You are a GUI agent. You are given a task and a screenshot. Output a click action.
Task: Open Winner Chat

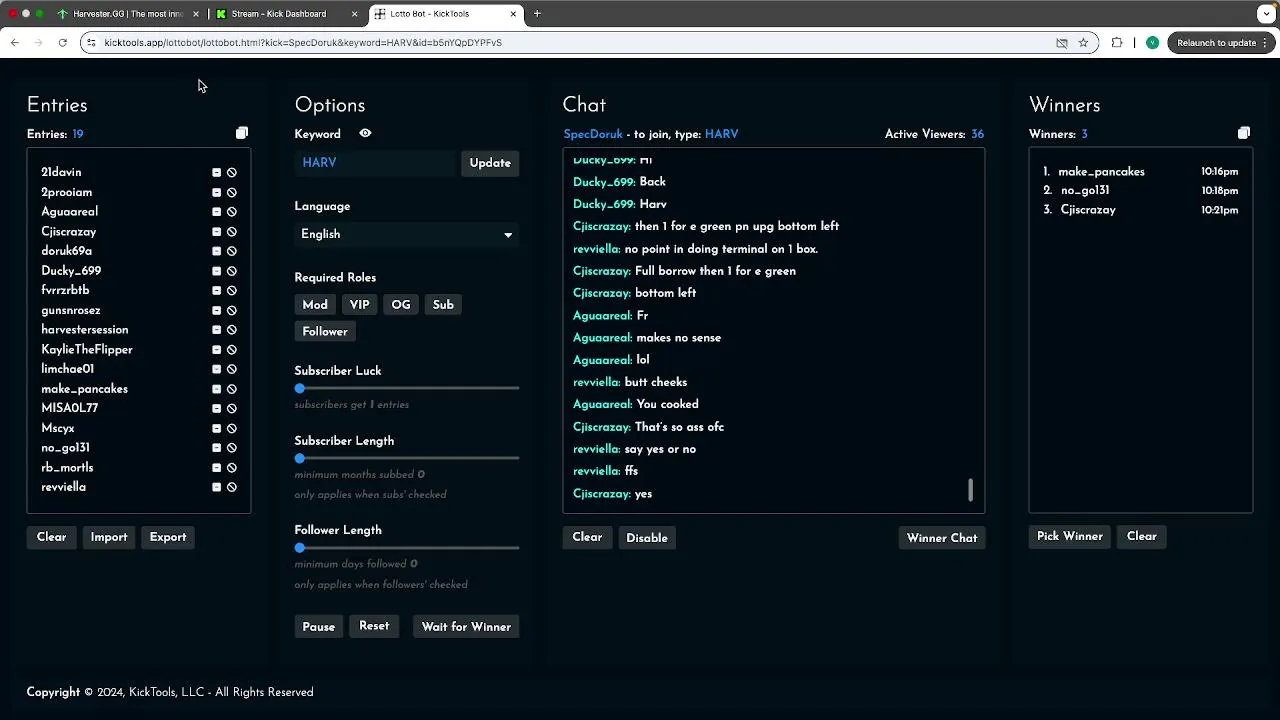pyautogui.click(x=942, y=538)
